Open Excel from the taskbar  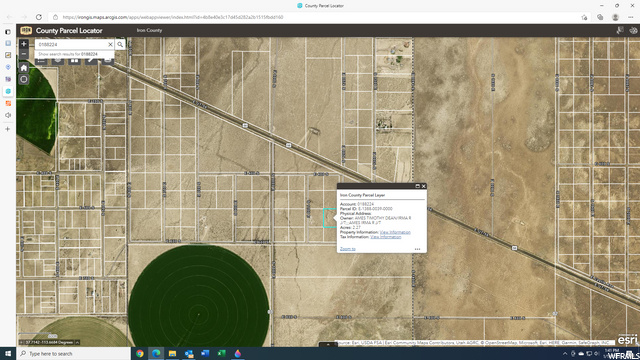click(x=221, y=353)
